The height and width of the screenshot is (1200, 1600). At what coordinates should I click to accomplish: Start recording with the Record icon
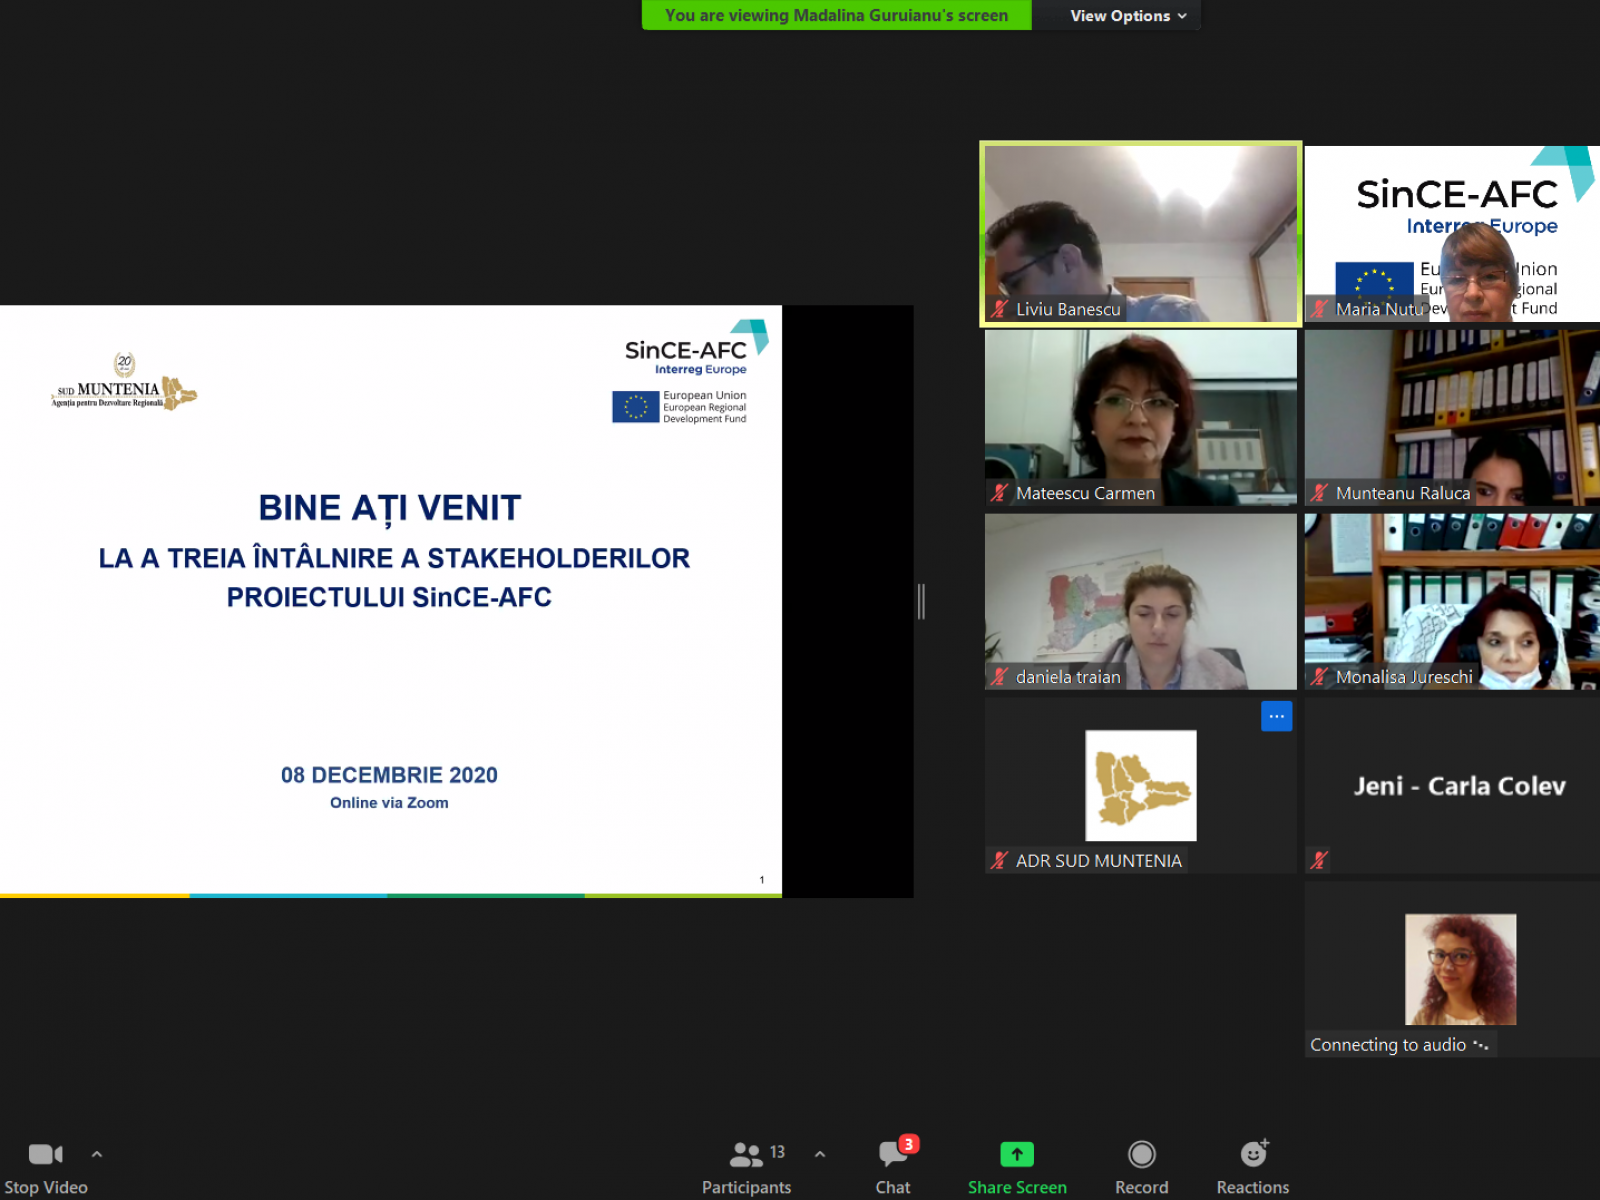(1141, 1155)
